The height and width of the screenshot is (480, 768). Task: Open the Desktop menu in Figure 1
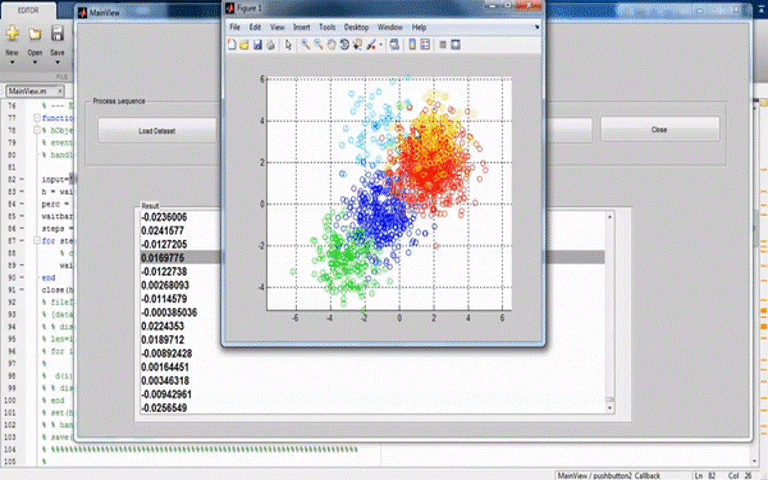[356, 27]
